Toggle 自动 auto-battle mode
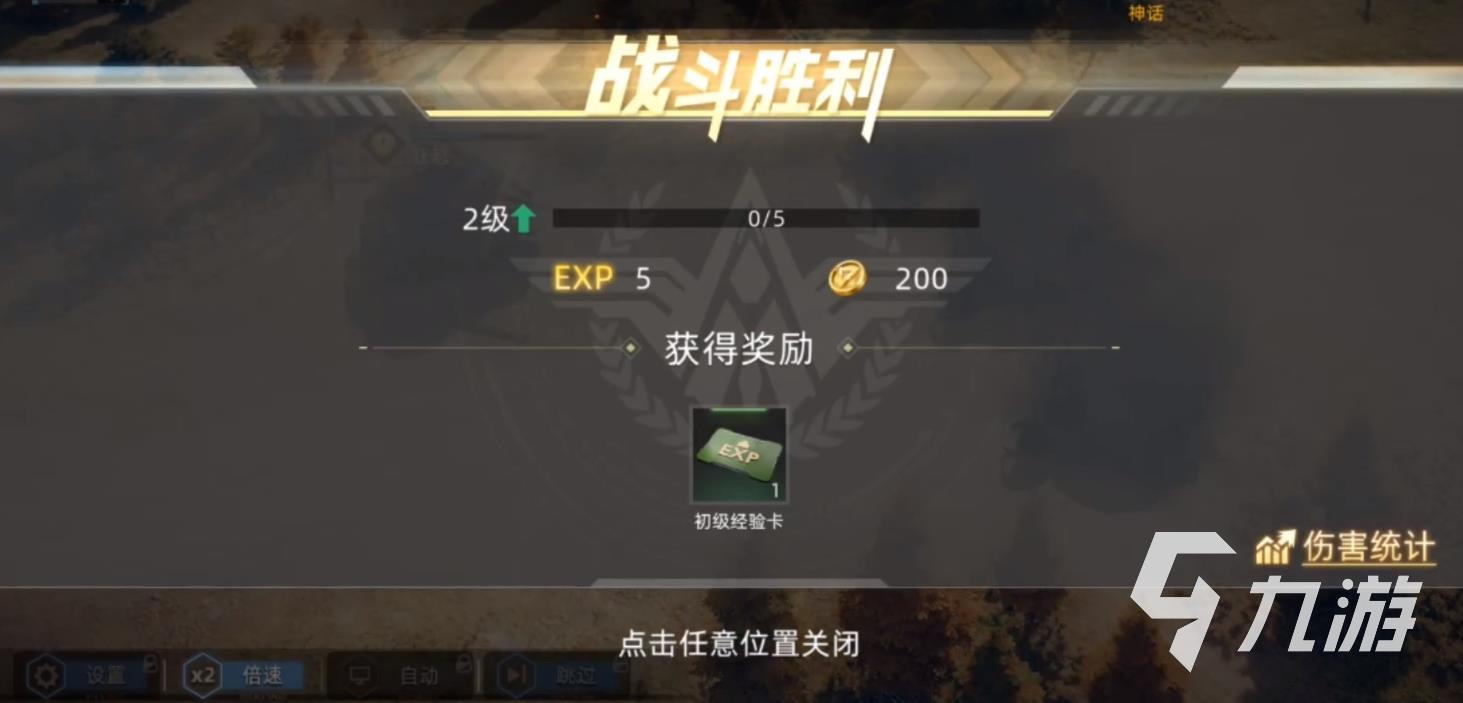 (400, 676)
